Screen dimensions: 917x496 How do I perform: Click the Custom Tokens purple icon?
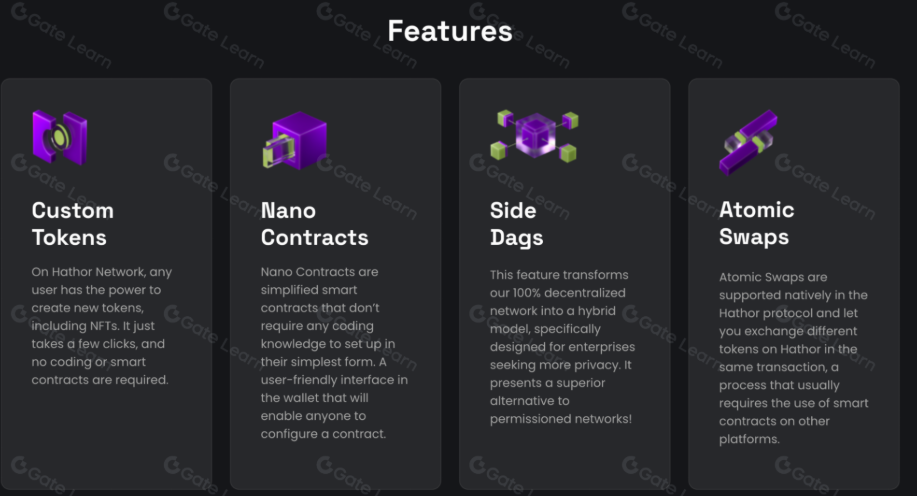pyautogui.click(x=59, y=136)
